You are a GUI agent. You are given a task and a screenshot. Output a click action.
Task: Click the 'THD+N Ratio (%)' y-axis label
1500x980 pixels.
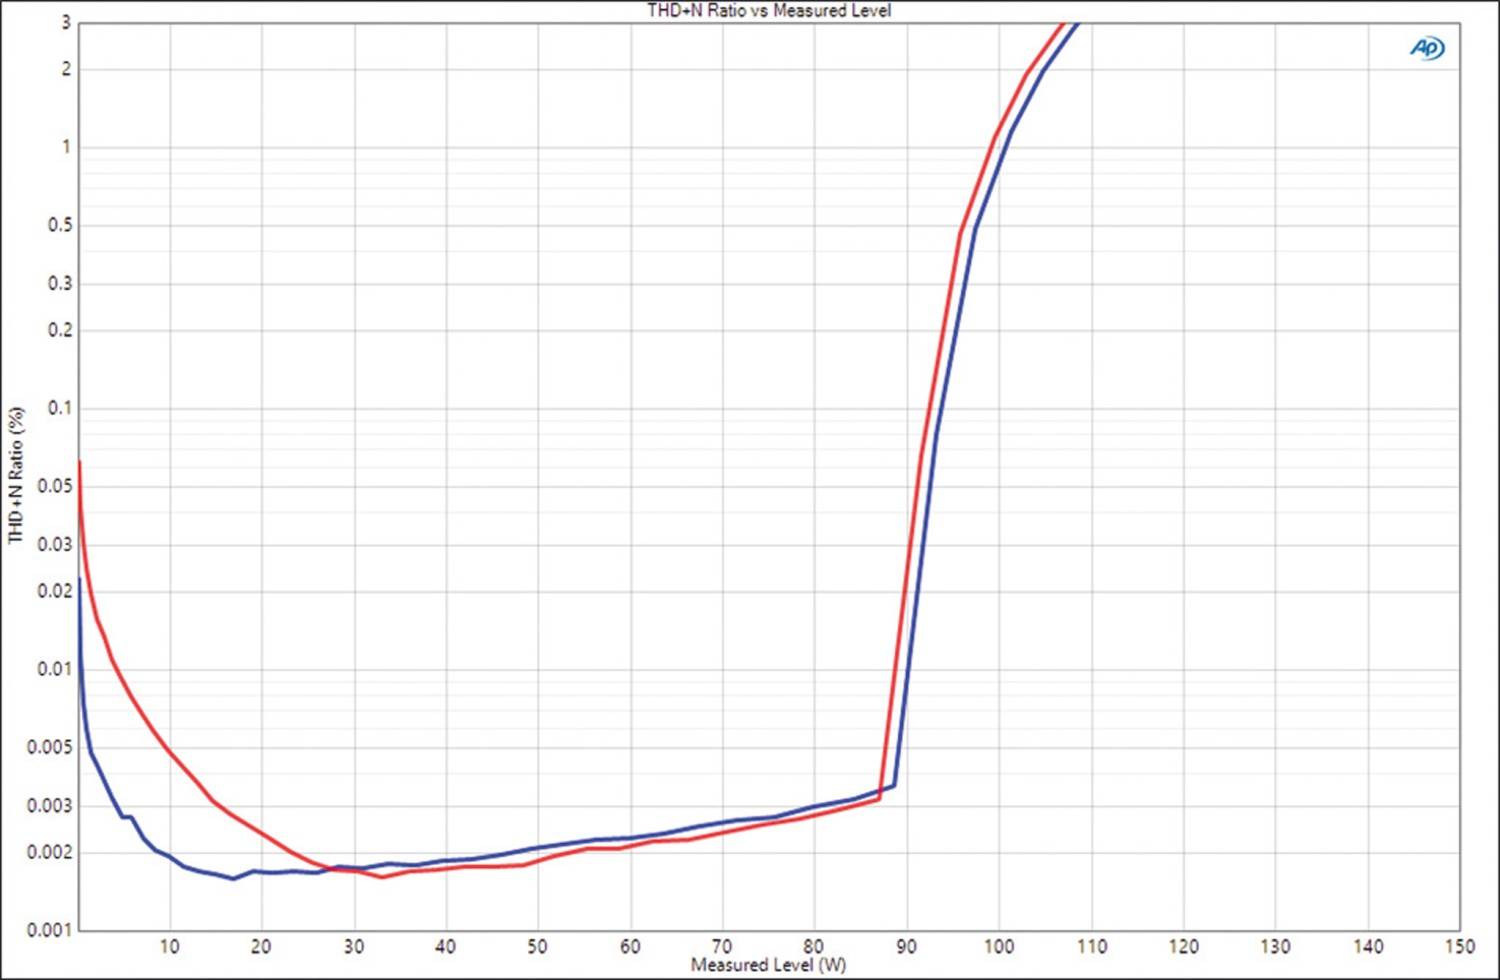pos(16,475)
